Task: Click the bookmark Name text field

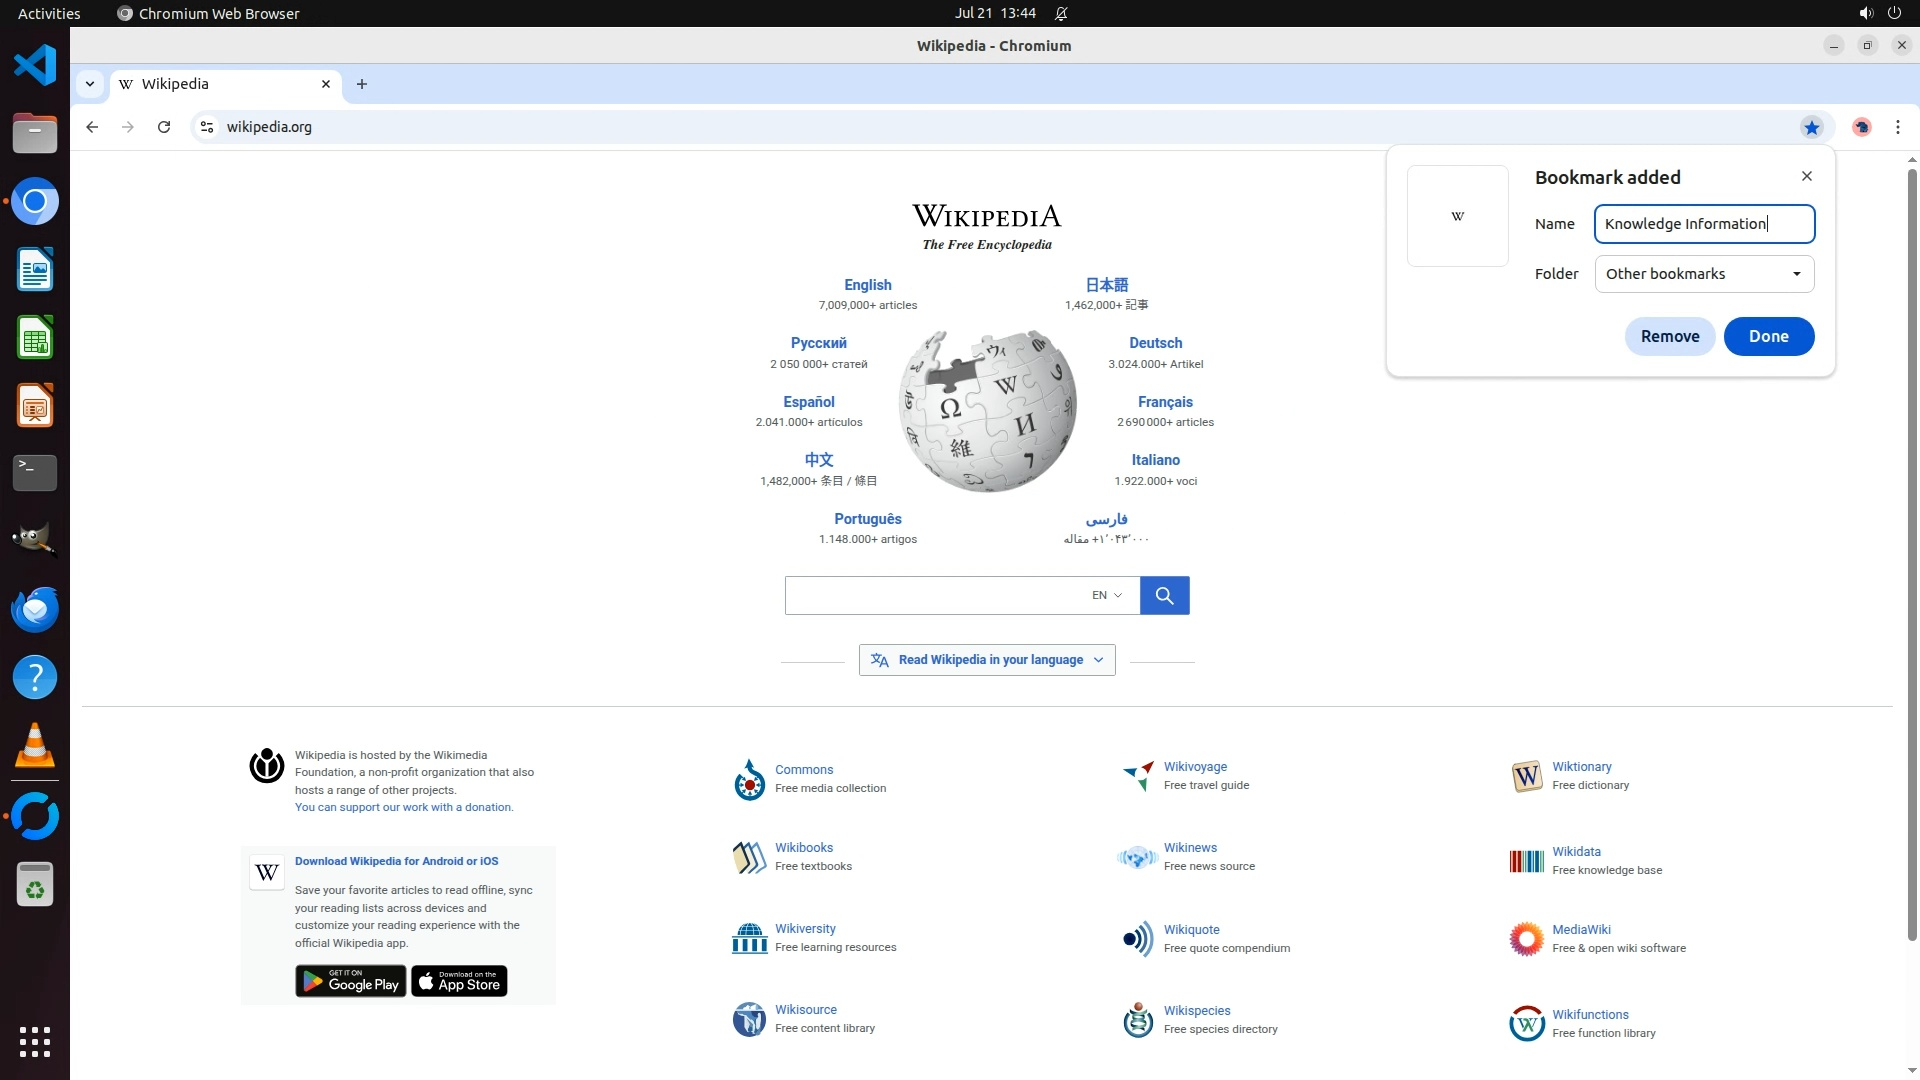Action: tap(1703, 224)
